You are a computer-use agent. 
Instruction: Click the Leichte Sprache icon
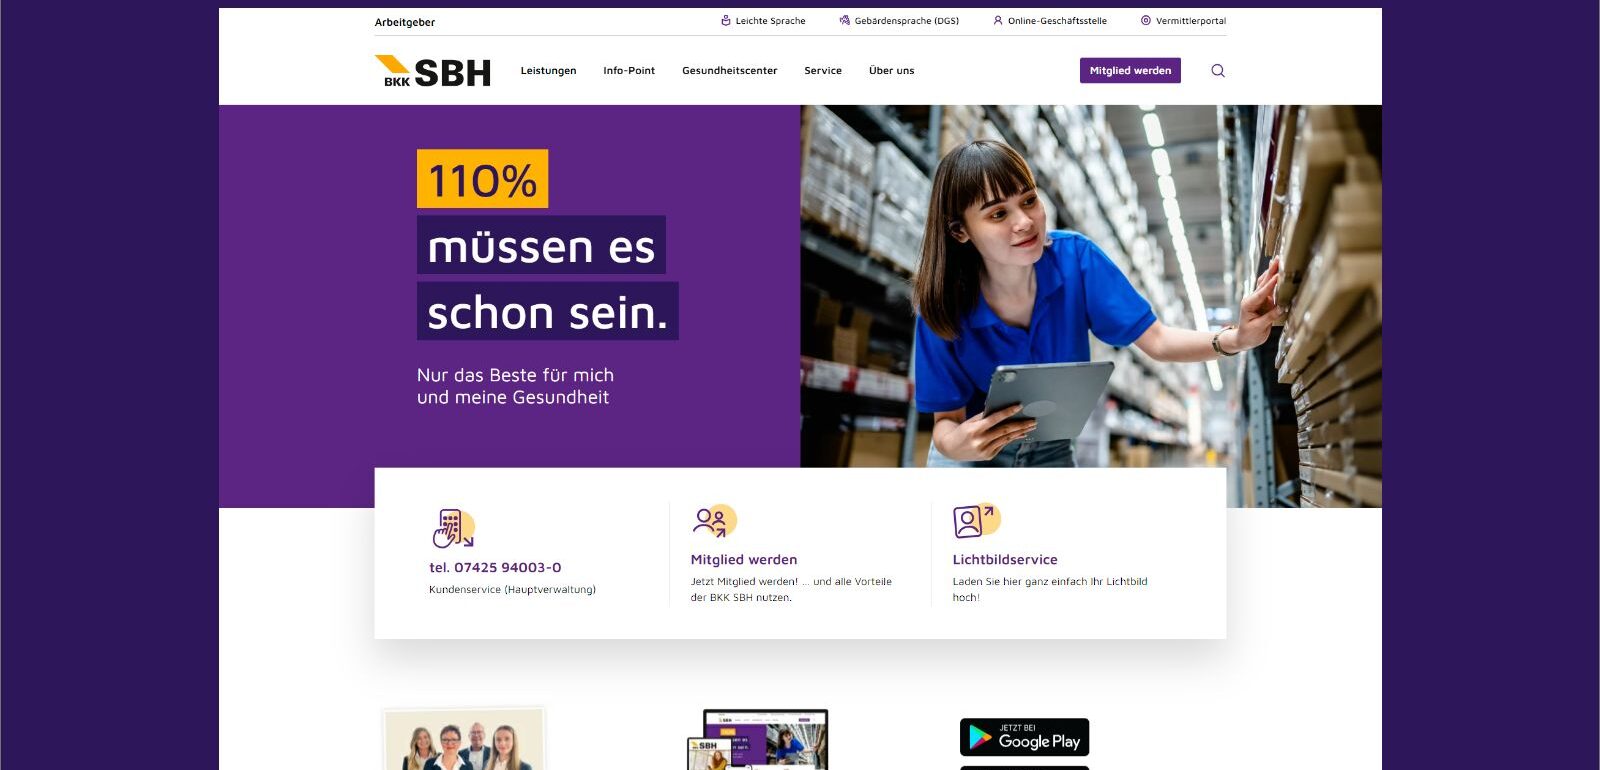point(726,20)
